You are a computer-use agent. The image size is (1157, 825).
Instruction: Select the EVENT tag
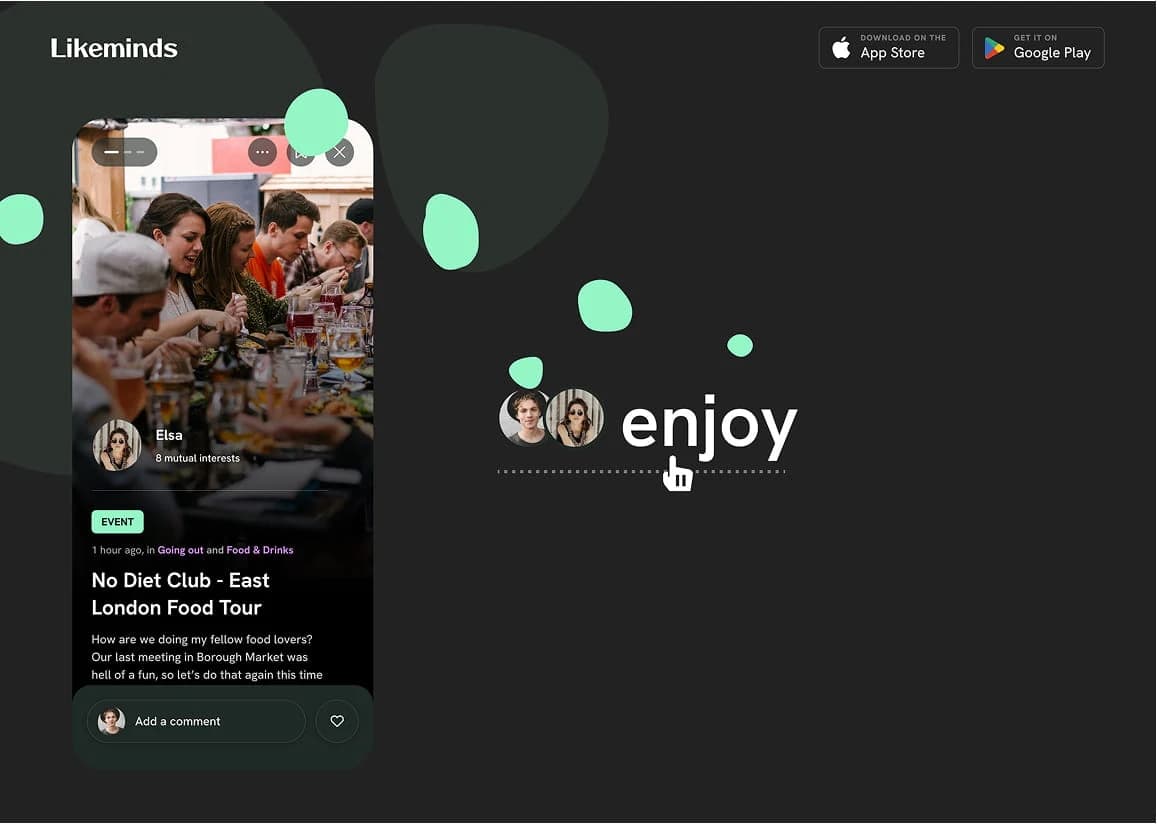(117, 522)
